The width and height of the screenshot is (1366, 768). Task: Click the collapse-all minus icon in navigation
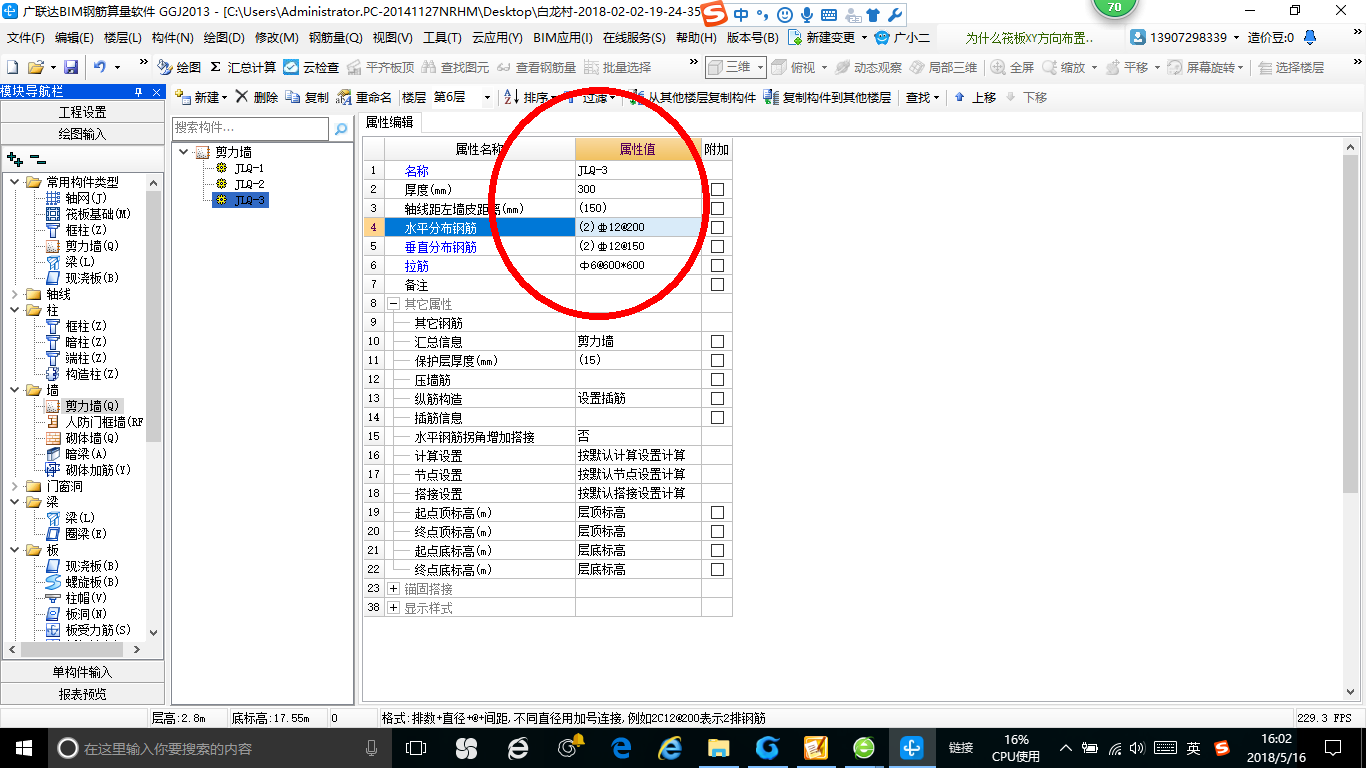[x=37, y=159]
